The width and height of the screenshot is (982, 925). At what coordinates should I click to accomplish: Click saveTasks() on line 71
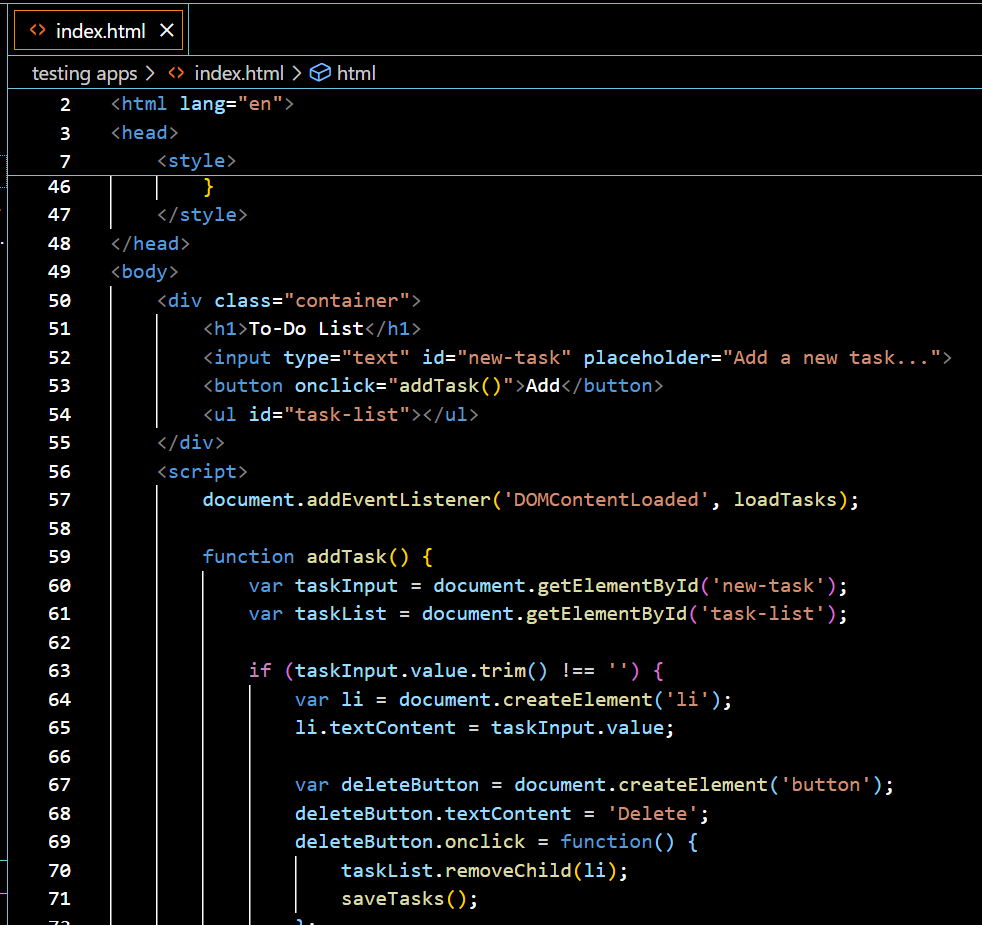404,899
